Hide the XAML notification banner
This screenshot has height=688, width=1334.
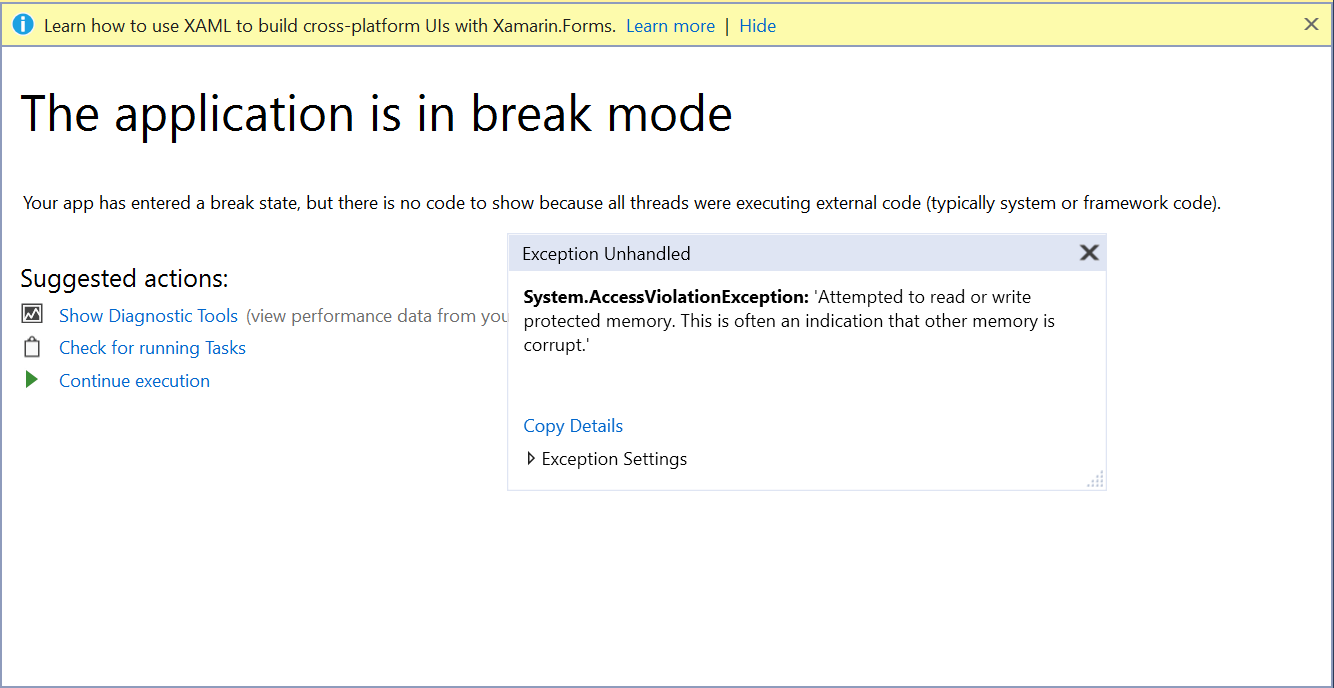tap(757, 26)
